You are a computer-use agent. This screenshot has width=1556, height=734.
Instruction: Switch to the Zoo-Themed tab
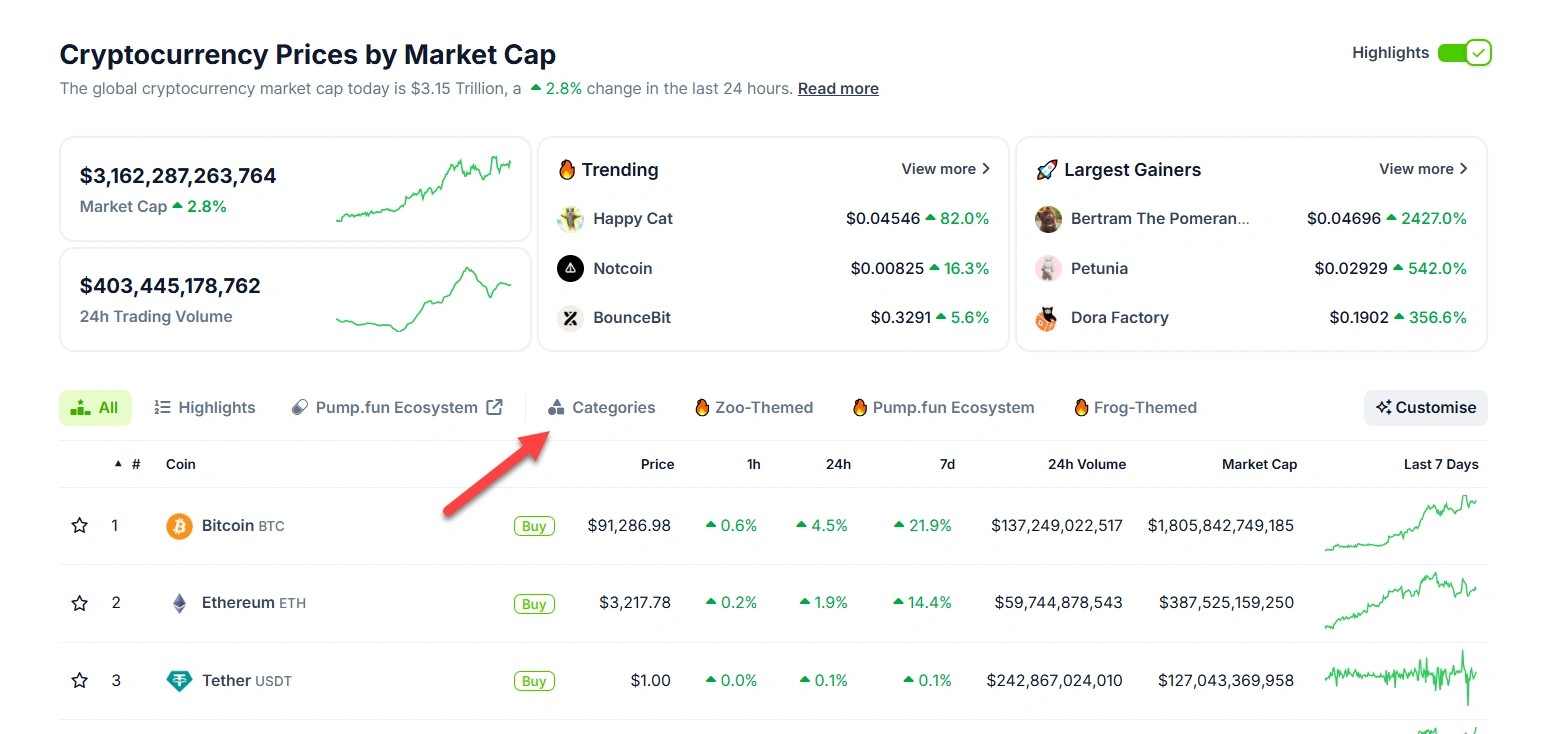tap(754, 408)
